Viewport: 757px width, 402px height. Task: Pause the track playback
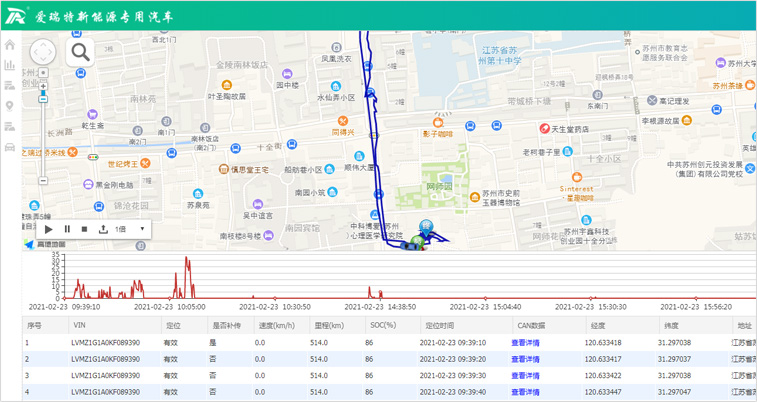(67, 229)
